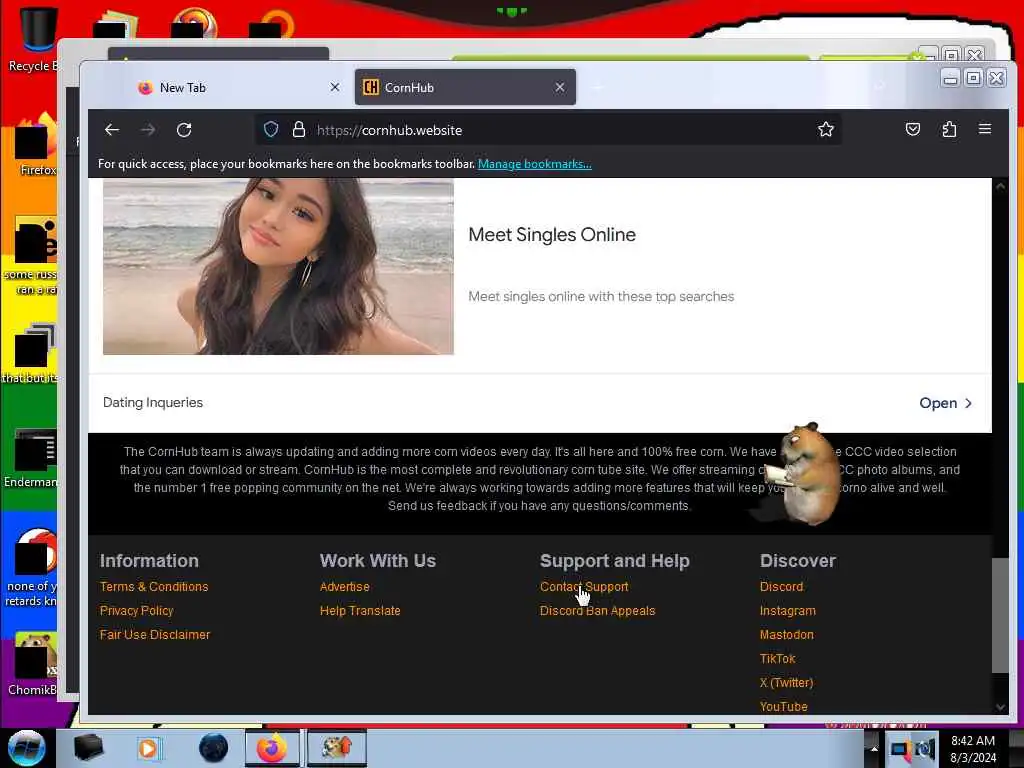Click the padlock site security icon
Image resolution: width=1024 pixels, height=768 pixels.
pyautogui.click(x=298, y=129)
